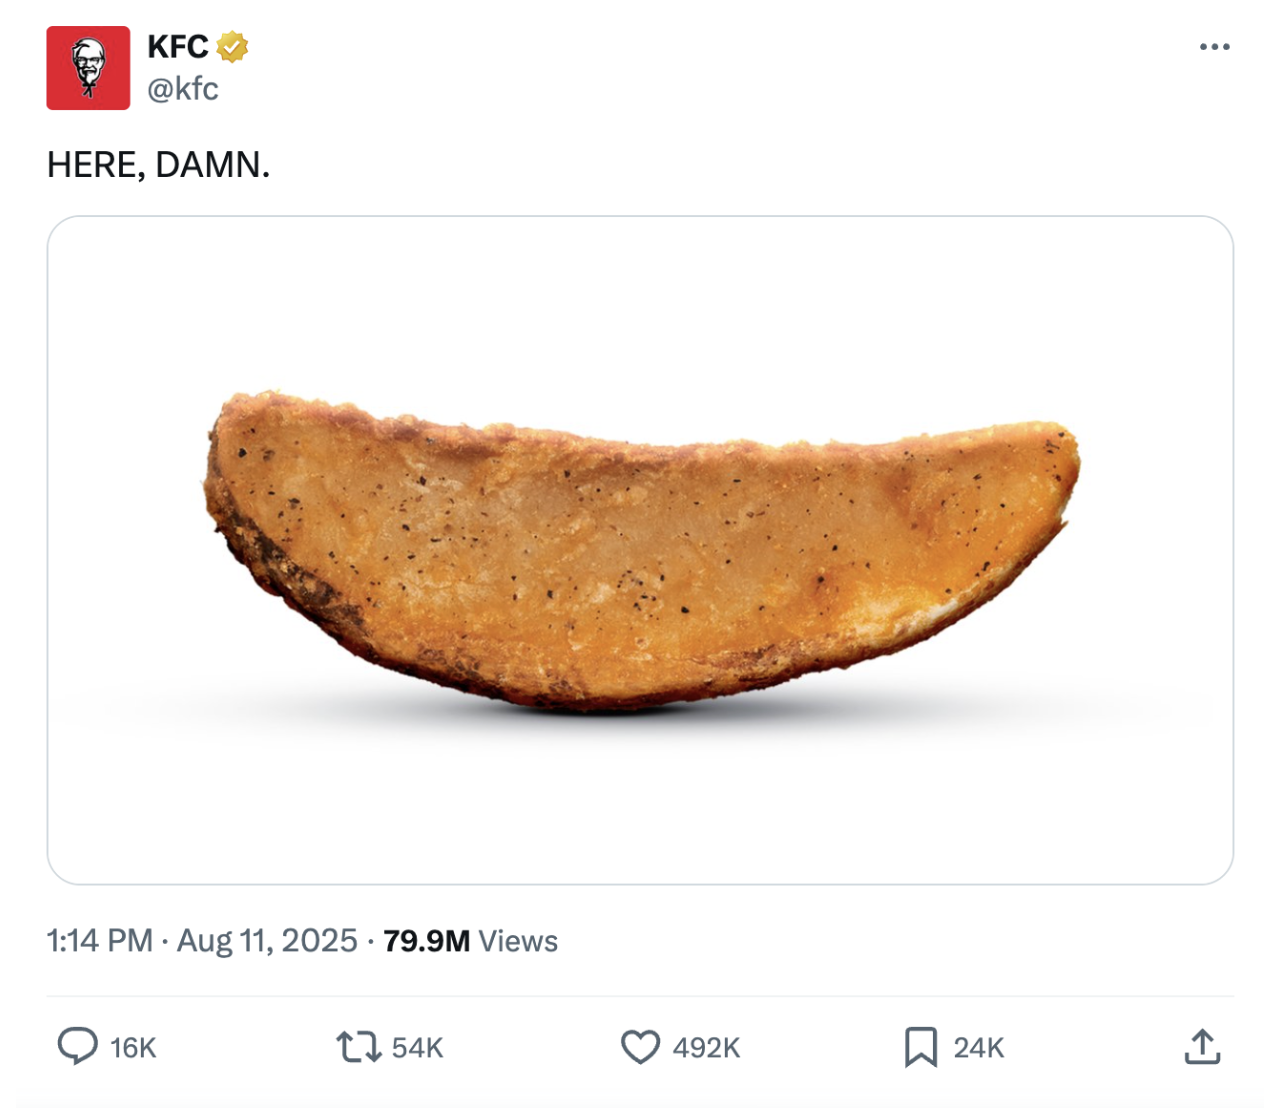The image size is (1274, 1108).
Task: View the 16K replies count
Action: tap(135, 1048)
